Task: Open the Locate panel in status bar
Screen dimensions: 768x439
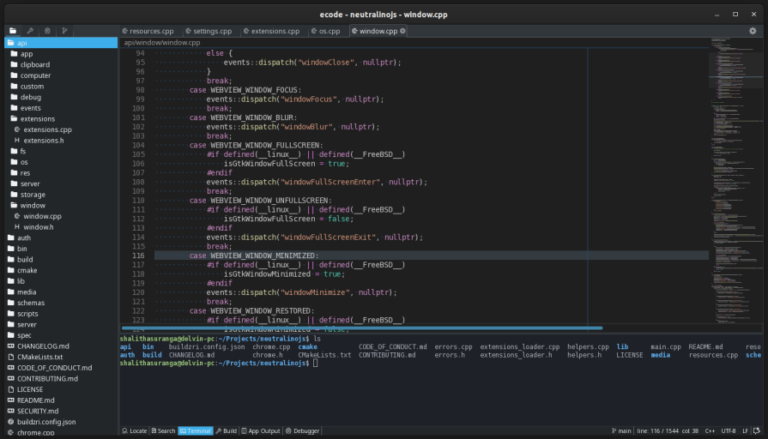Action: (134, 431)
